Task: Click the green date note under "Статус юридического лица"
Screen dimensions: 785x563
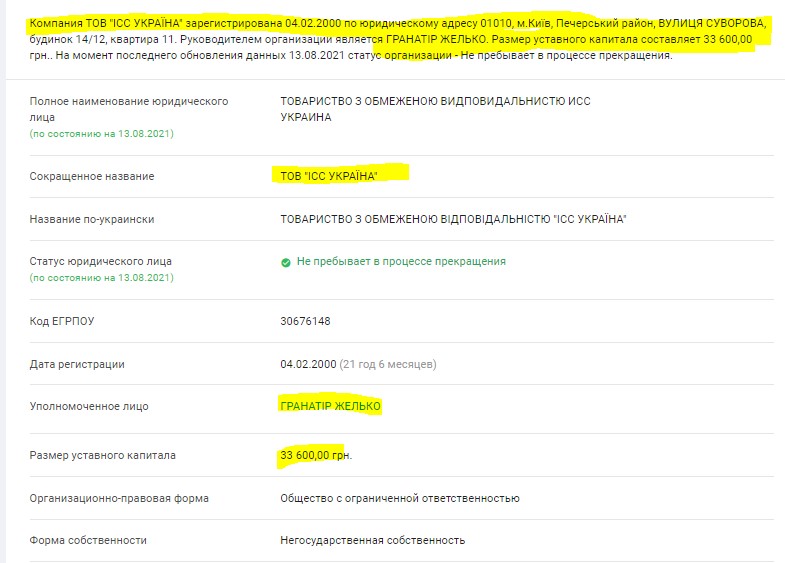Action: point(102,277)
